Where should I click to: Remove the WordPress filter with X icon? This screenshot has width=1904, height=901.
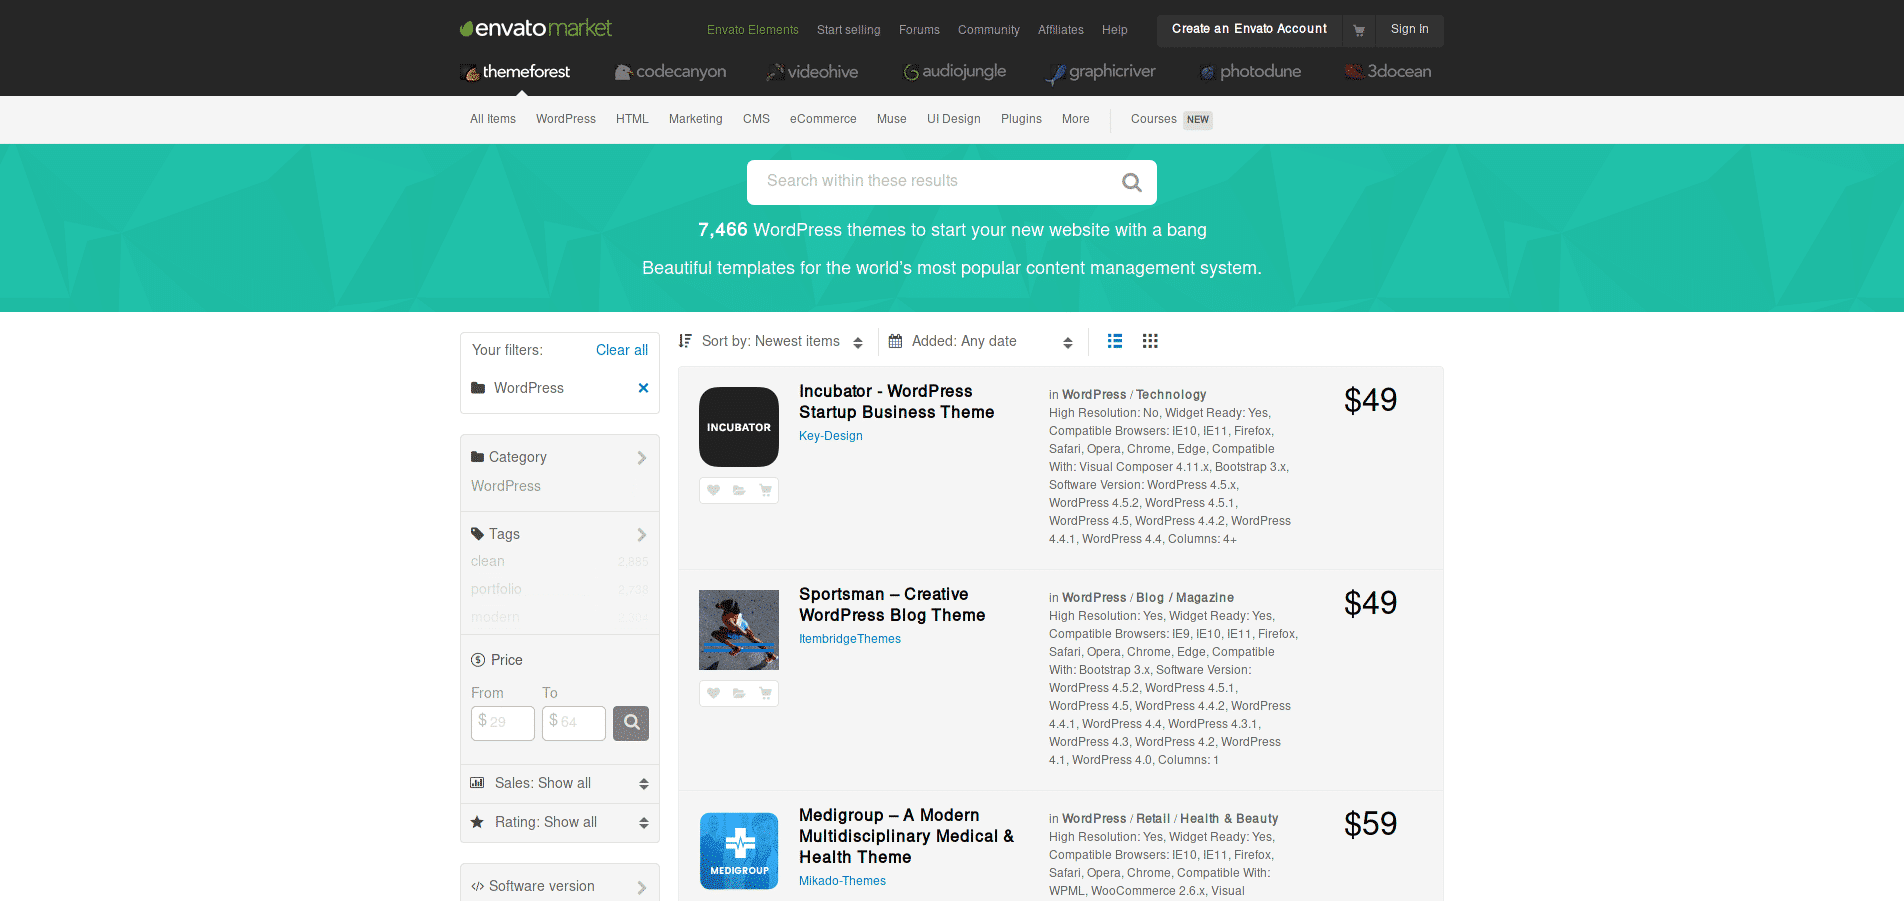click(x=643, y=388)
